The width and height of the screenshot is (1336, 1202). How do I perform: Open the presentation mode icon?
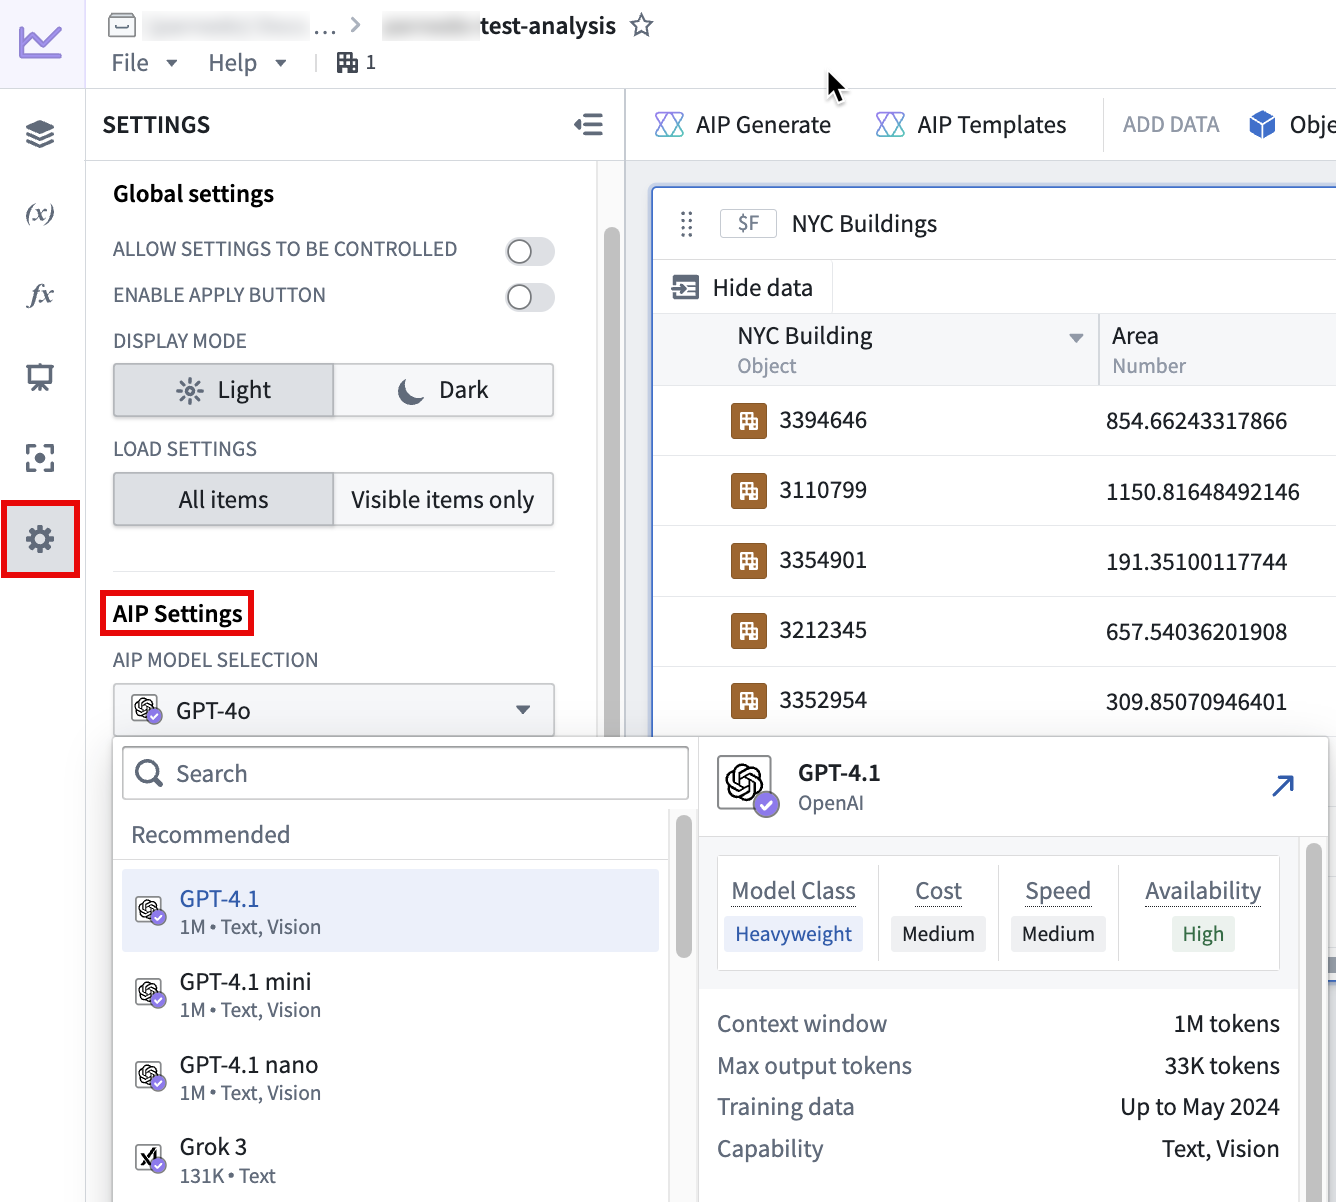tap(40, 377)
